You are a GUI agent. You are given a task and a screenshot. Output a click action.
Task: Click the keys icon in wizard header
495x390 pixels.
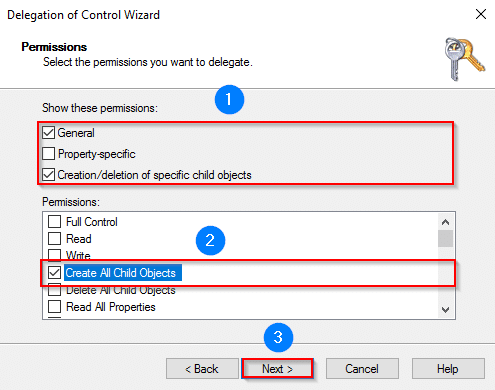click(465, 59)
